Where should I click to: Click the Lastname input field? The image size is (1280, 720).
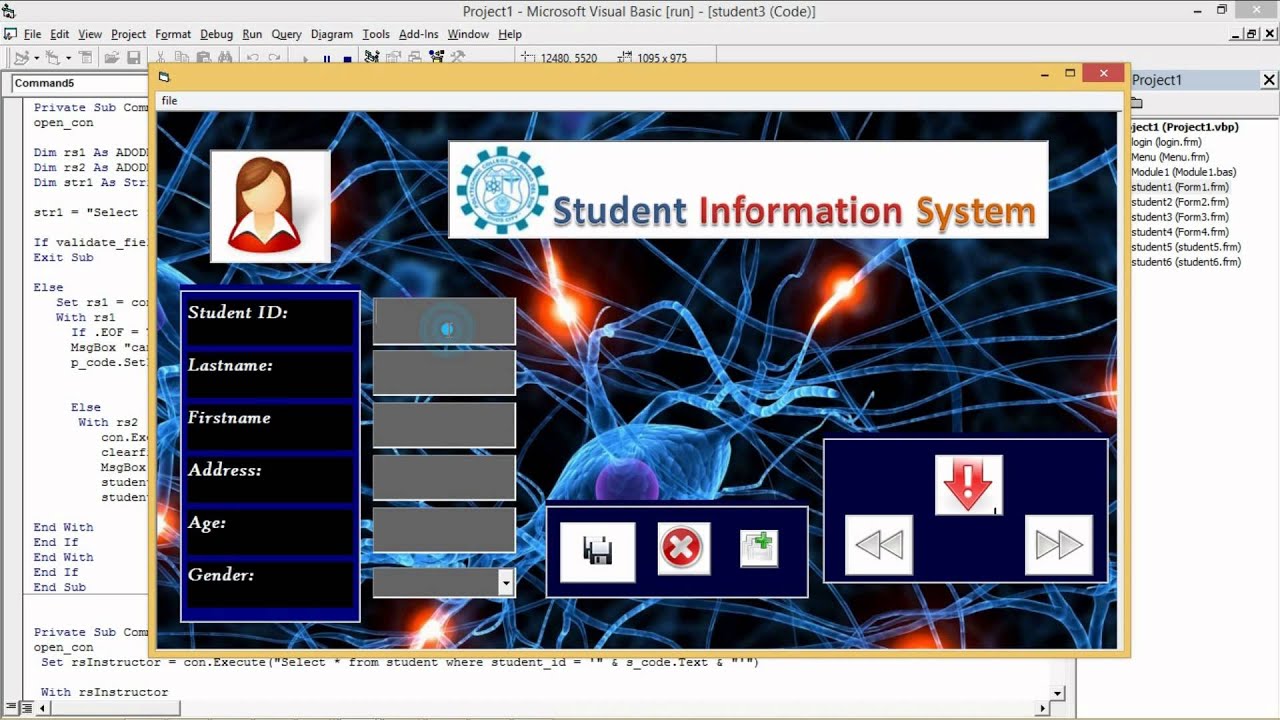tap(444, 372)
